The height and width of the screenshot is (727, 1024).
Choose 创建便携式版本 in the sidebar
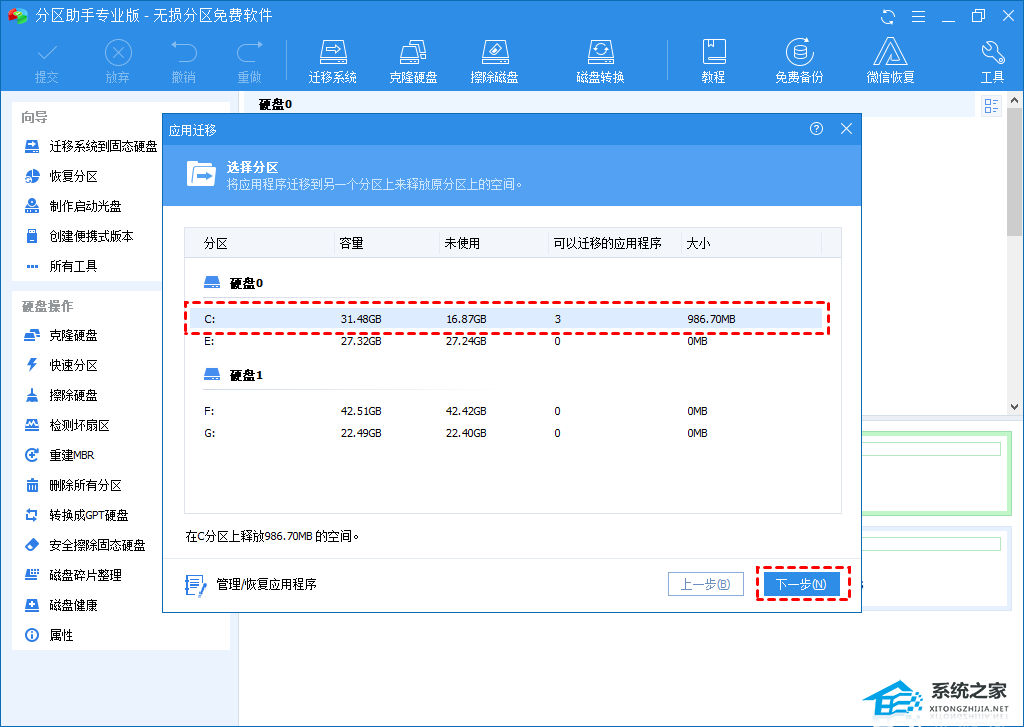[x=78, y=236]
